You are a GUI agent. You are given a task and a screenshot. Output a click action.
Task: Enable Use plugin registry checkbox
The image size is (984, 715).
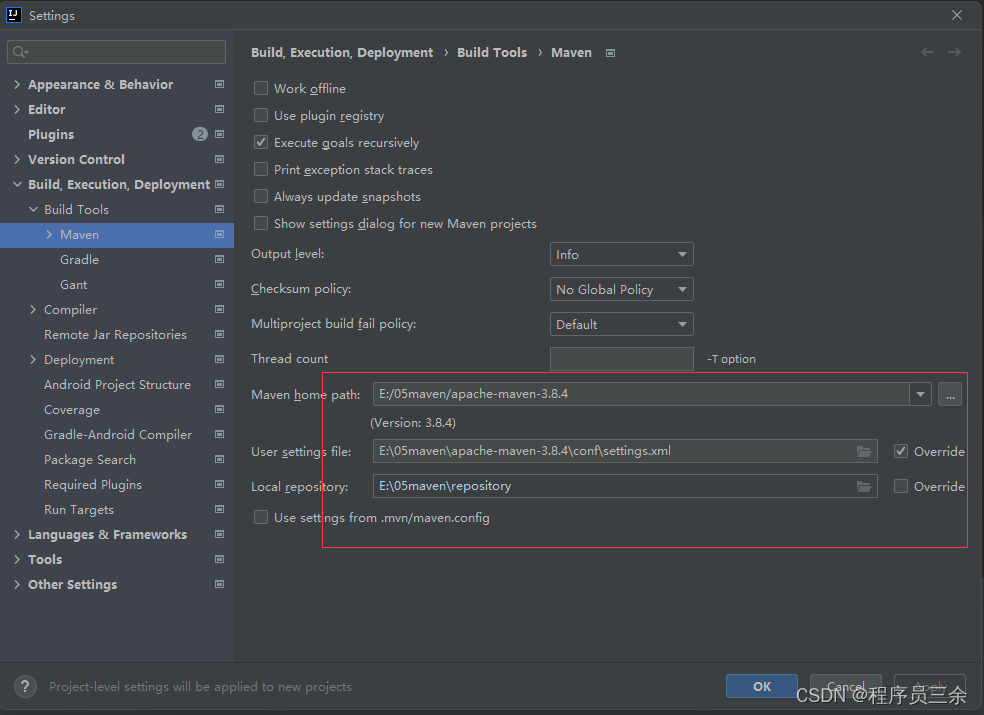[x=261, y=116]
